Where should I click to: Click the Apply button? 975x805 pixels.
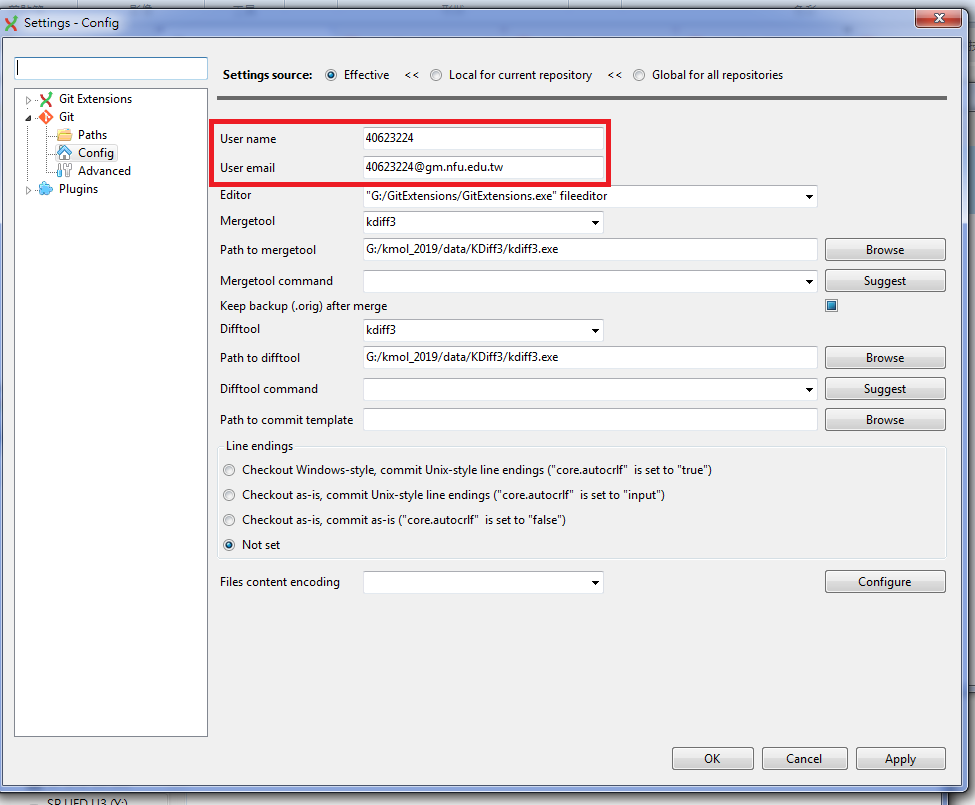pyautogui.click(x=900, y=759)
